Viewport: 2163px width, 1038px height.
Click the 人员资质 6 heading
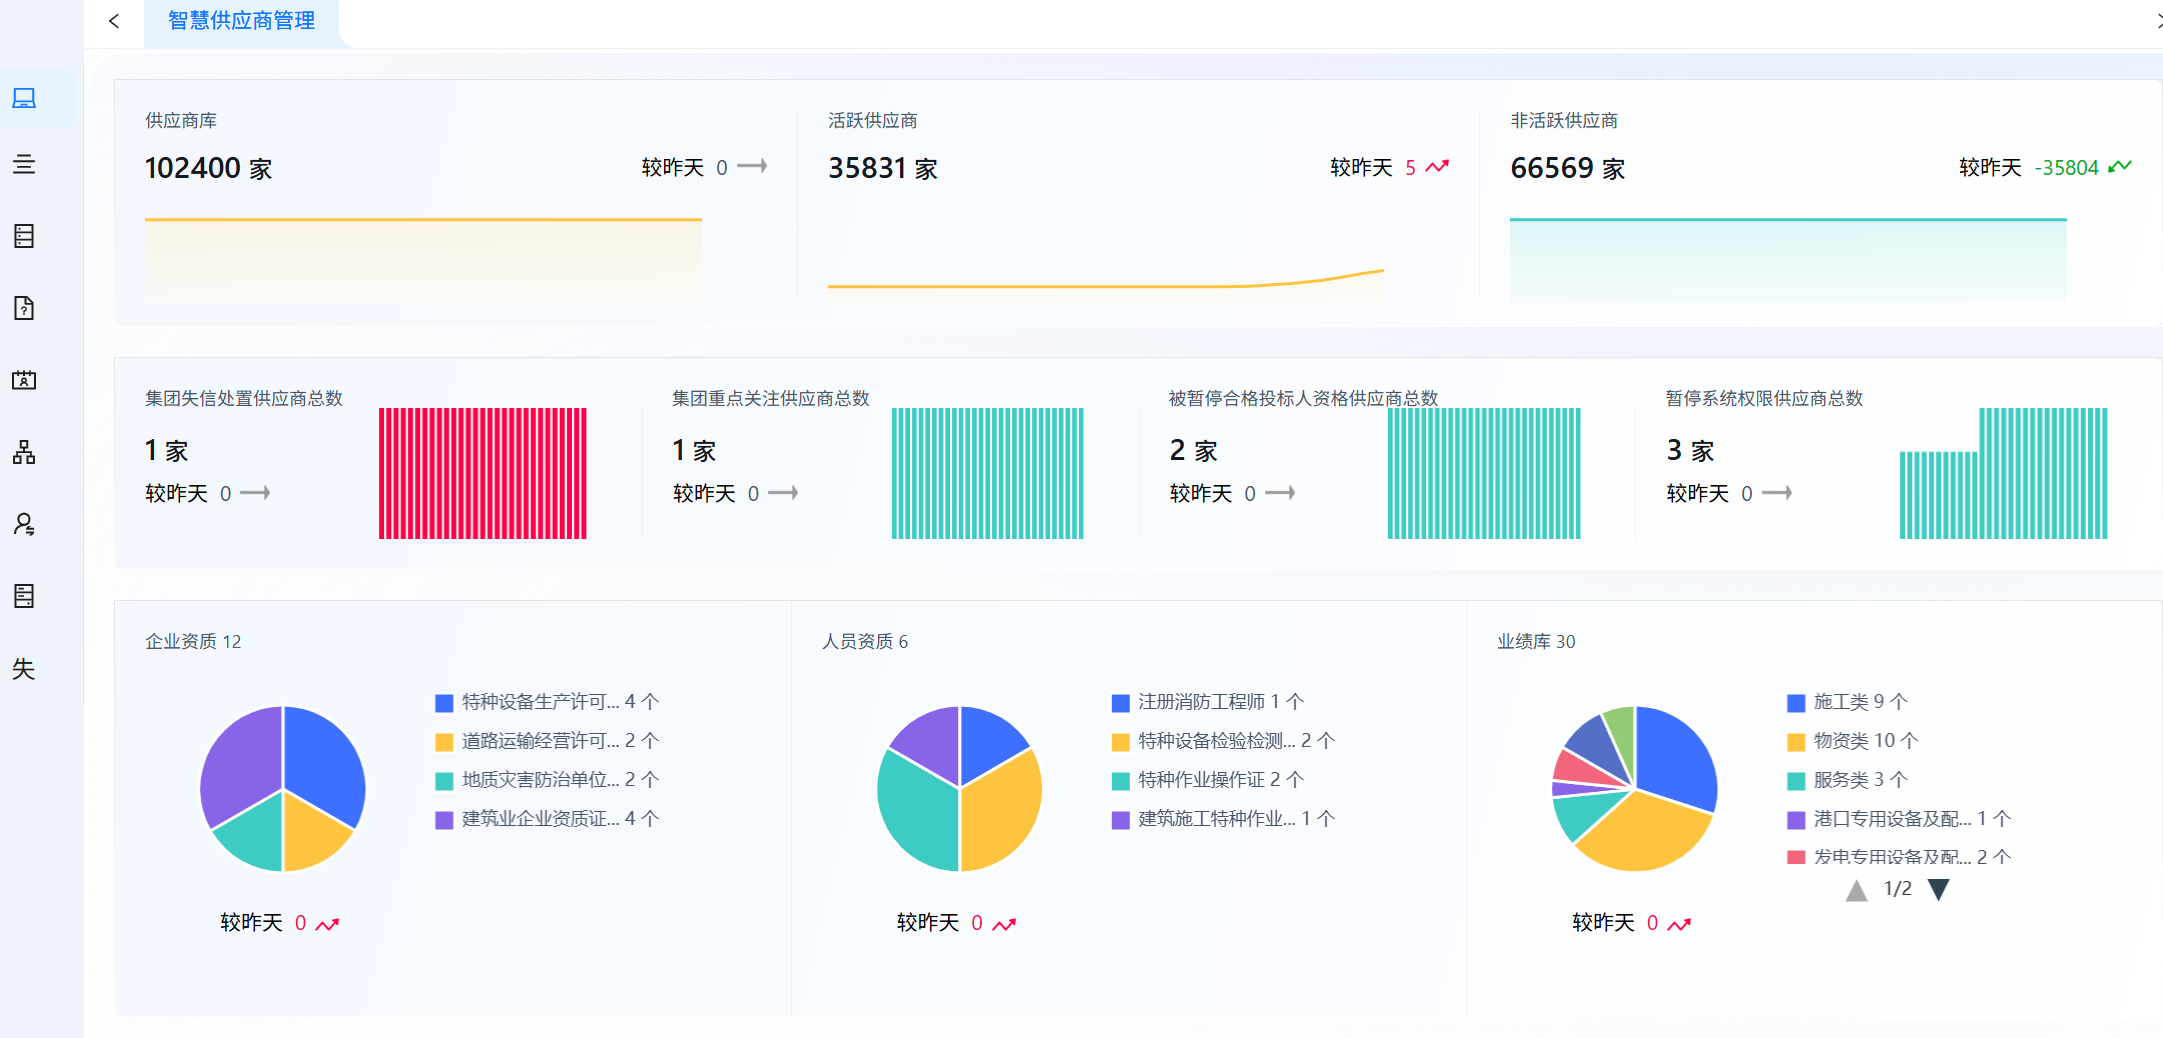tap(865, 642)
